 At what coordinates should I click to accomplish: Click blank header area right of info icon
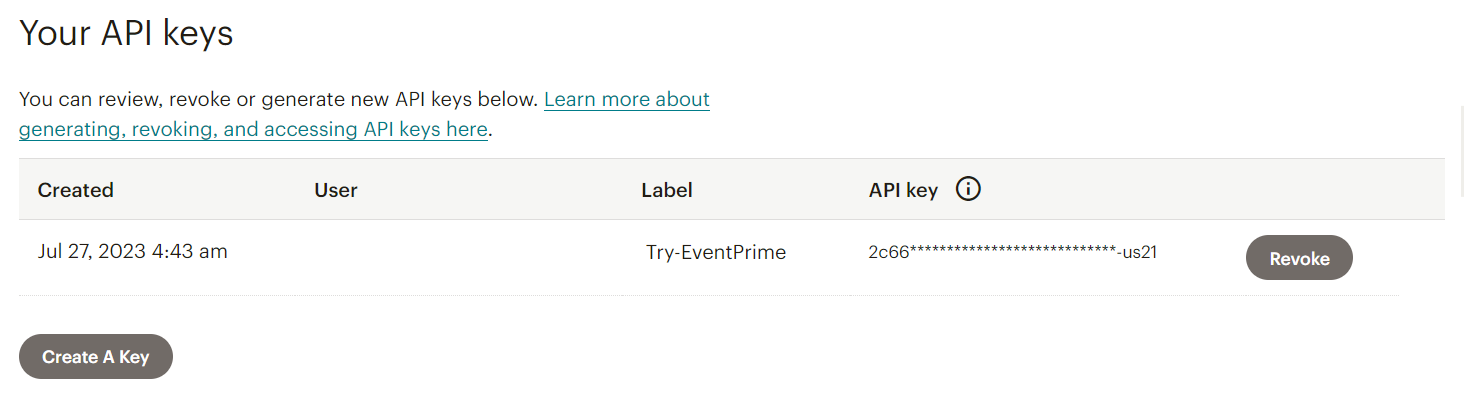1200,190
